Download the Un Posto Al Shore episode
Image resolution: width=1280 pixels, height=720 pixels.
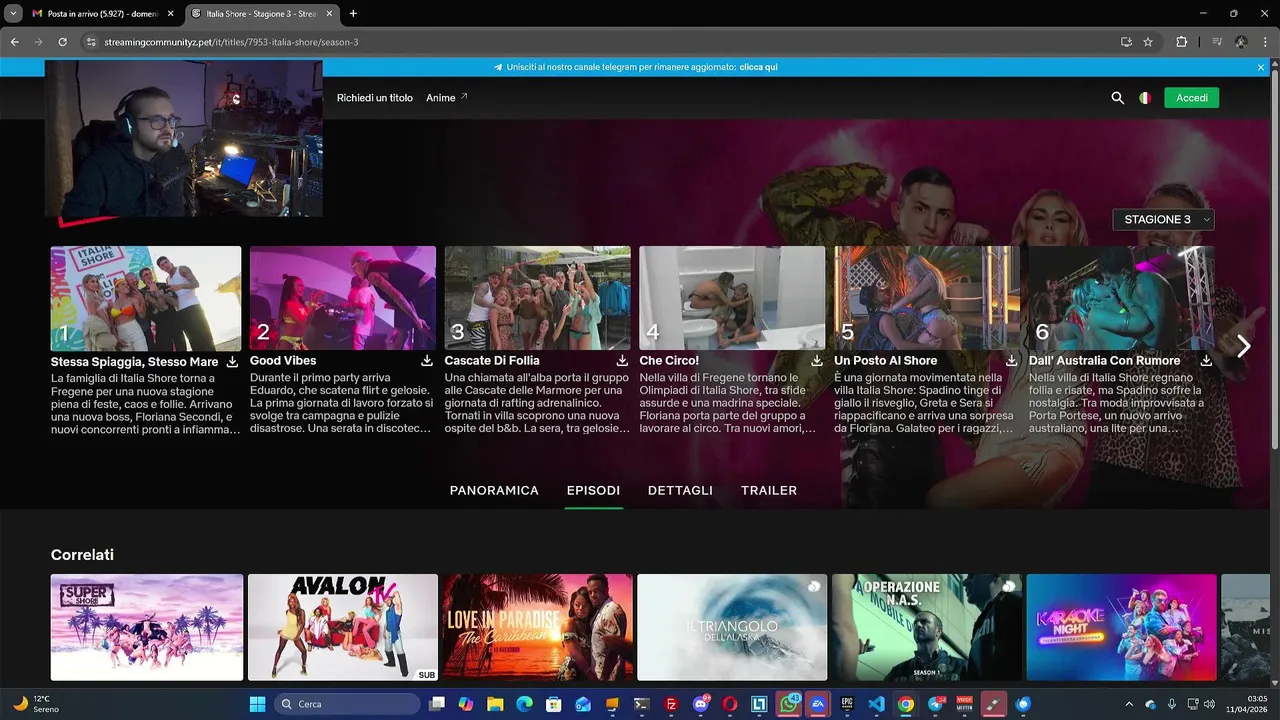click(1011, 361)
